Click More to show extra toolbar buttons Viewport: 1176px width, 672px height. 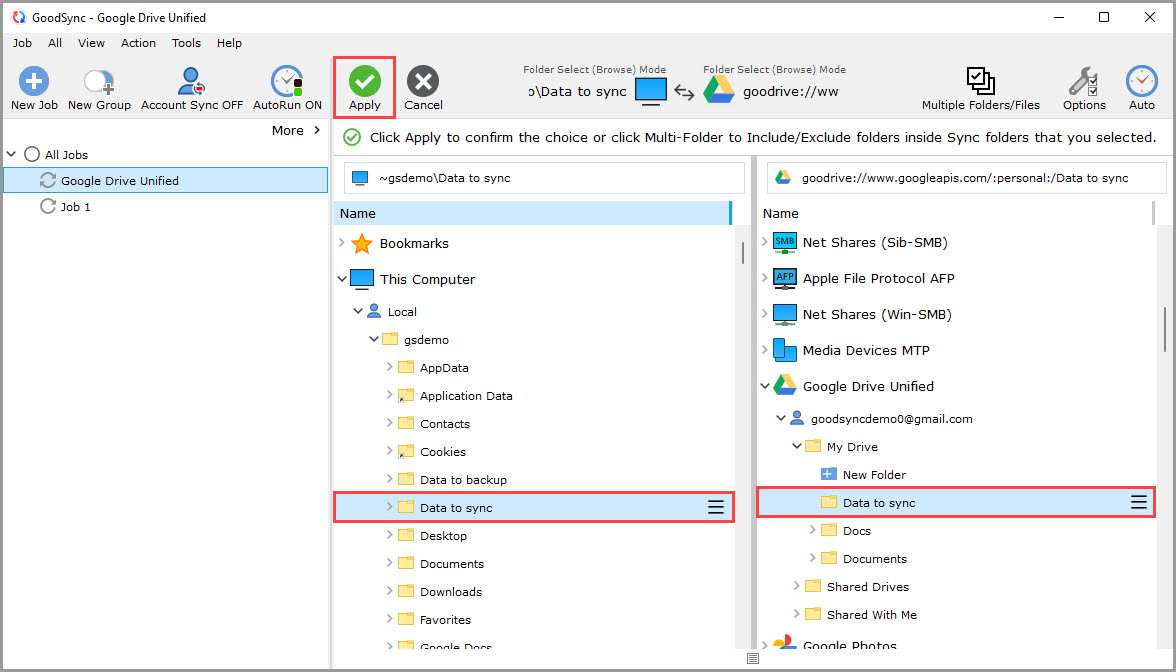pyautogui.click(x=296, y=130)
